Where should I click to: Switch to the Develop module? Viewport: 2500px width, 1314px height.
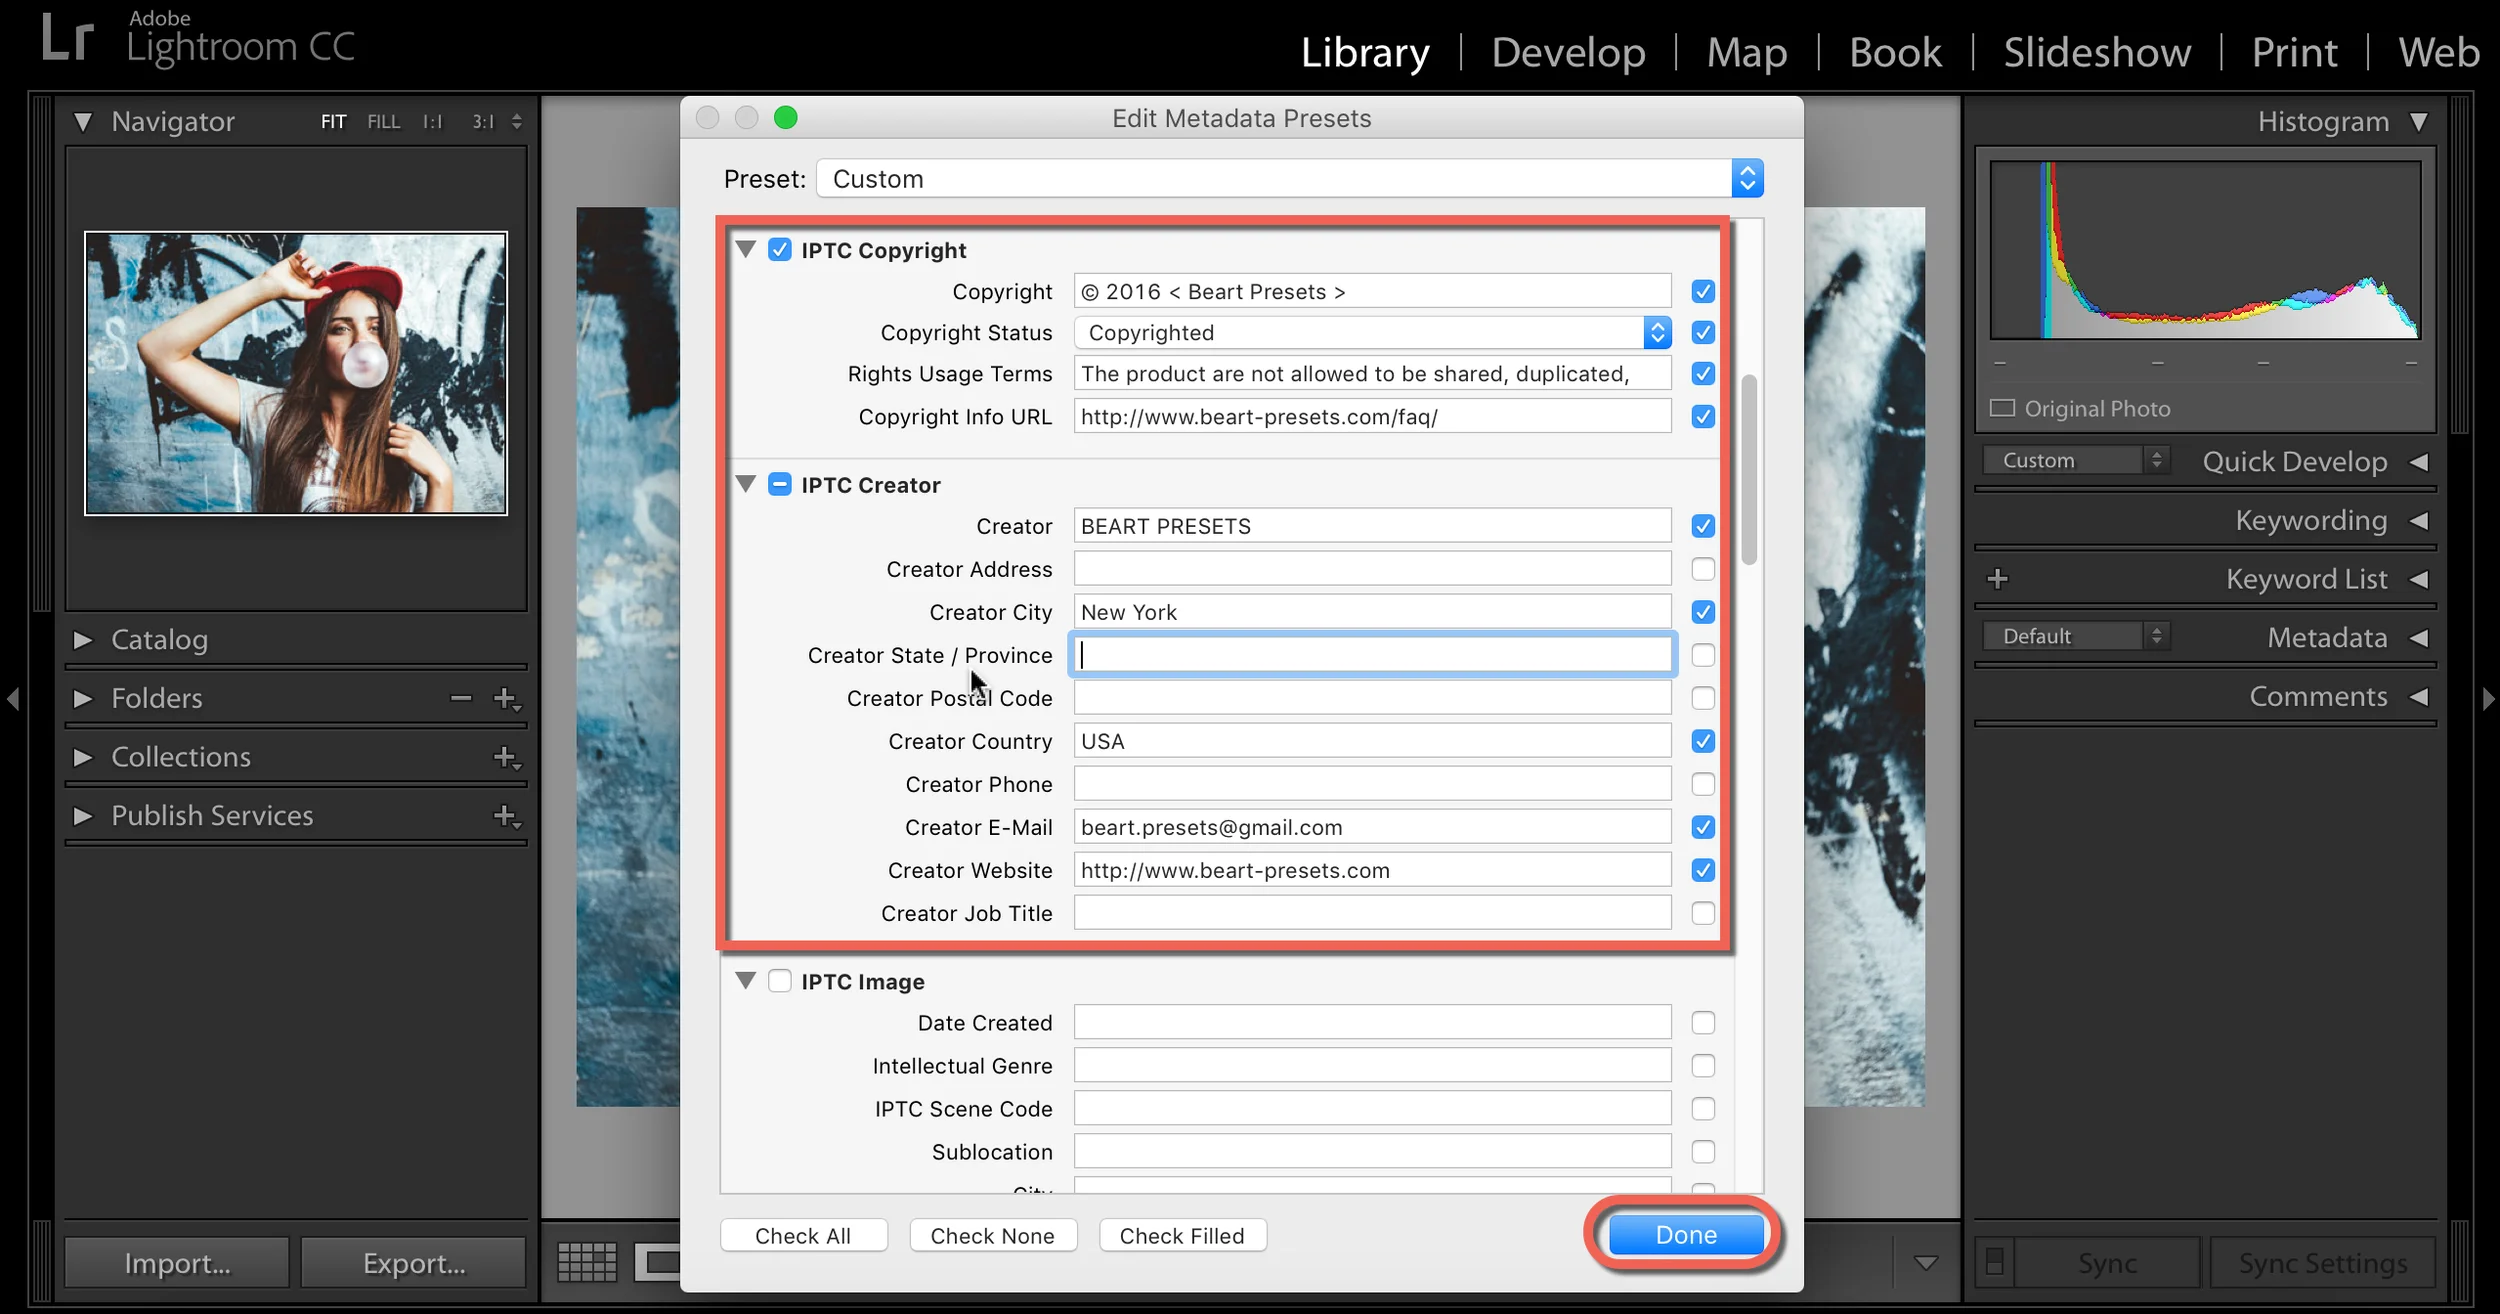coord(1568,52)
